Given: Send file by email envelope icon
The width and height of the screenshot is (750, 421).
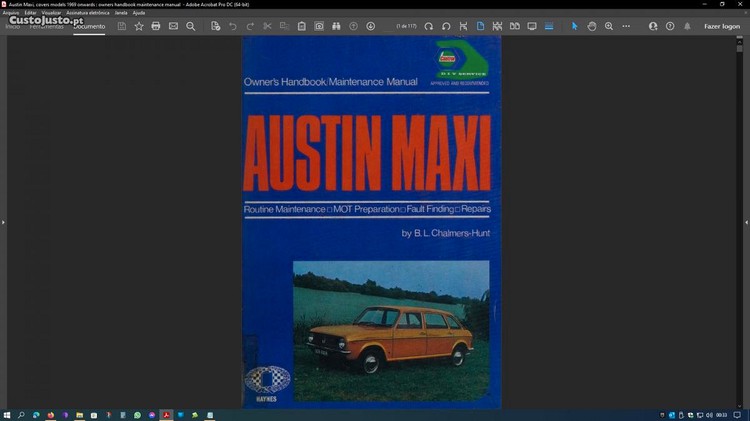Looking at the screenshot, I should click(x=173, y=26).
